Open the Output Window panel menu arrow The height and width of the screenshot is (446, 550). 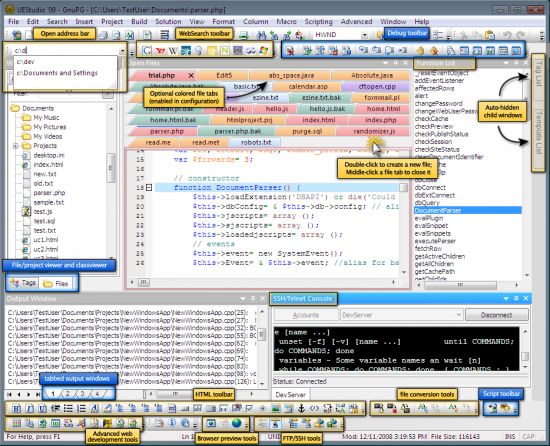242,298
